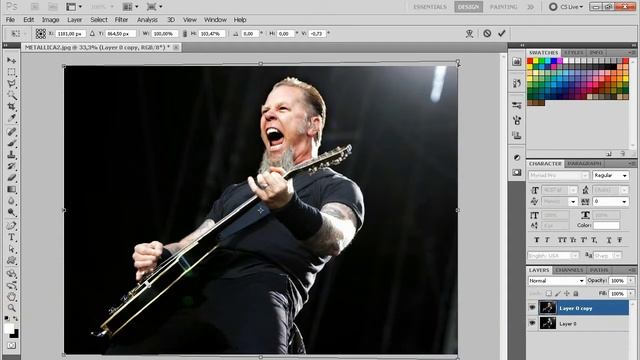Select the Crop tool

pyautogui.click(x=11, y=107)
